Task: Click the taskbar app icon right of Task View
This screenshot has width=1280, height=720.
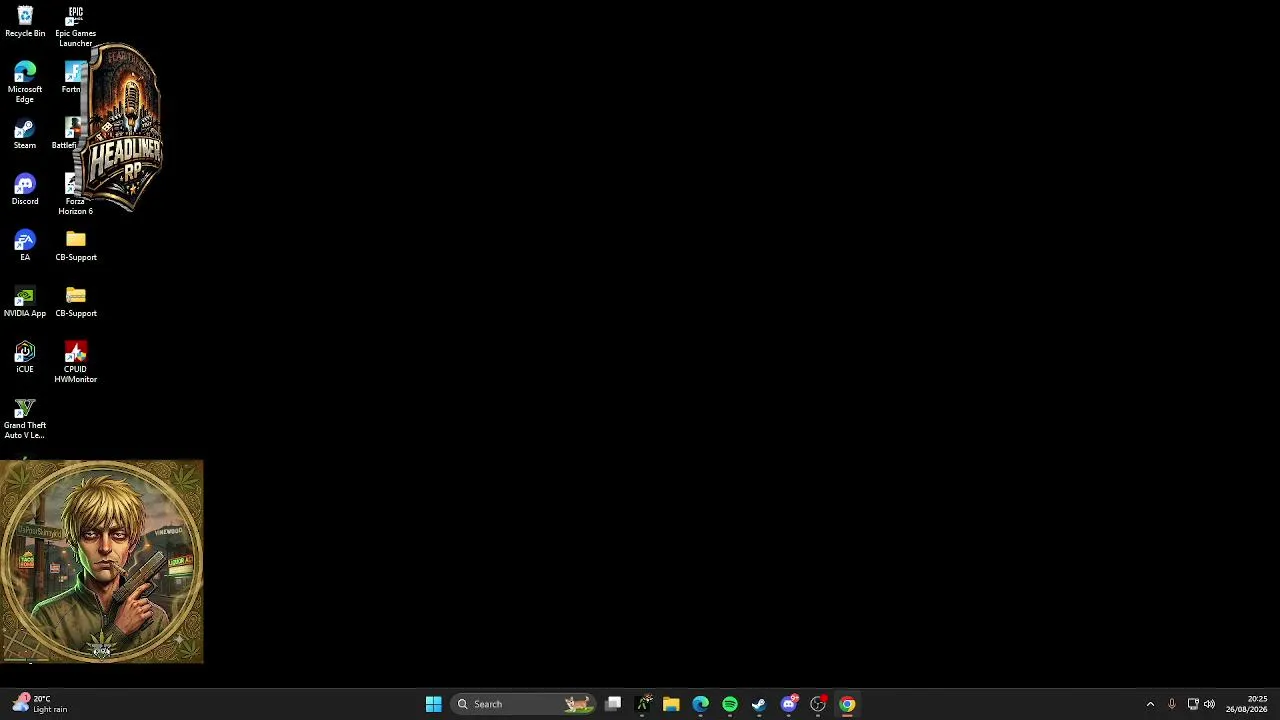Action: coord(642,704)
